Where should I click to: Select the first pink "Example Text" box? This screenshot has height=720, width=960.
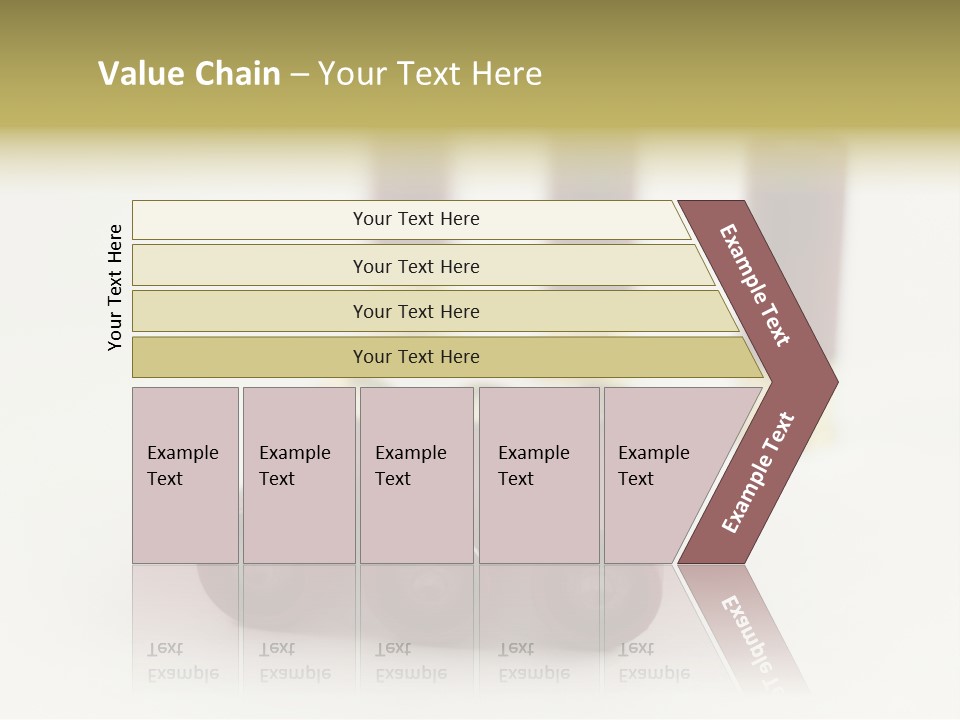click(x=185, y=475)
